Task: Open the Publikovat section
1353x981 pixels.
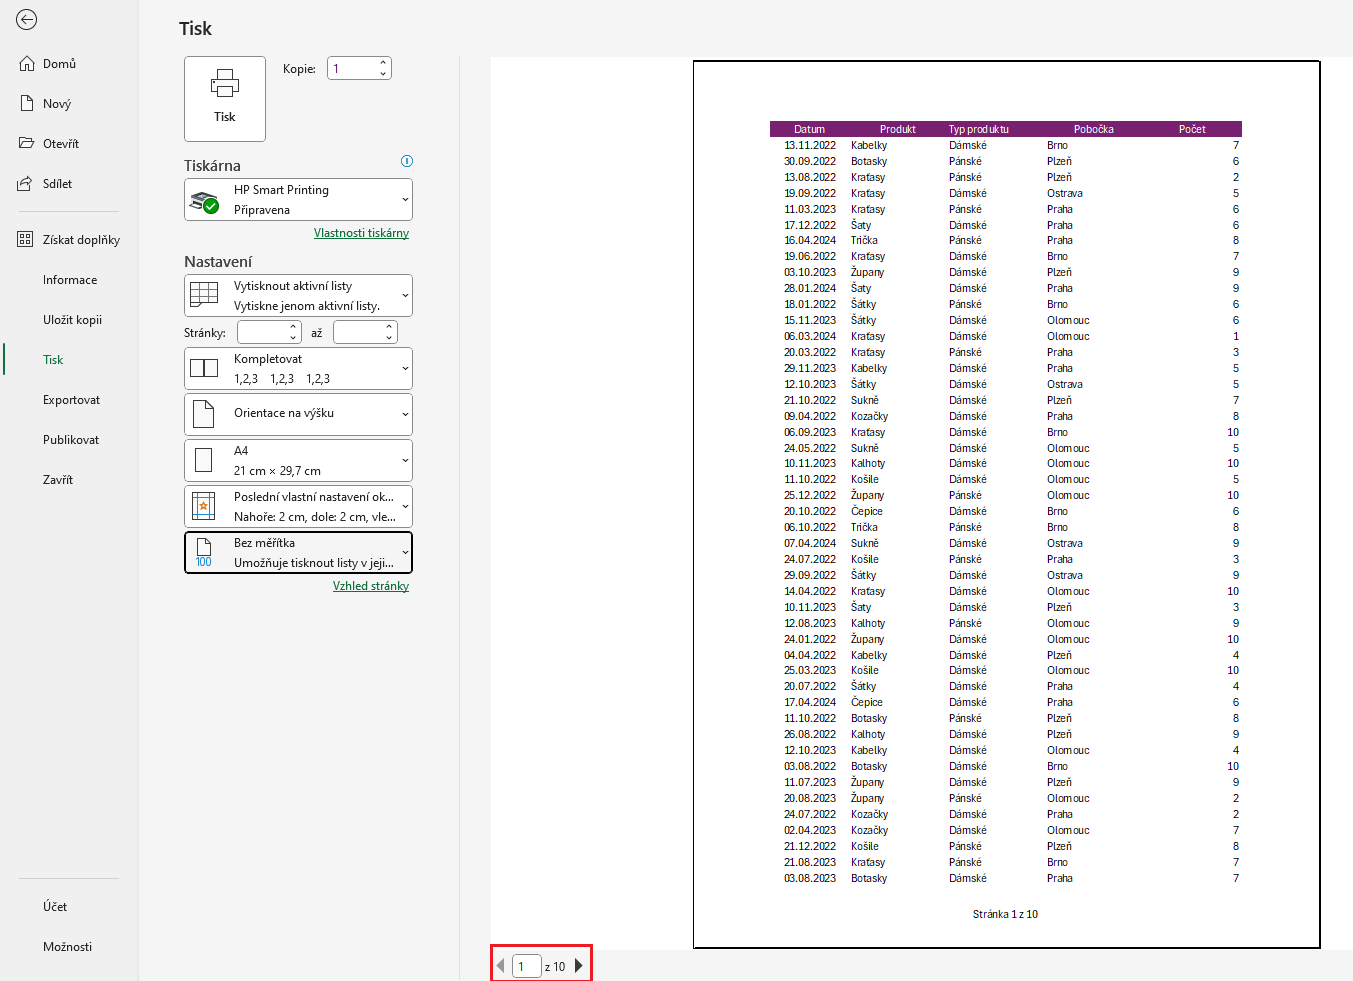Action: pos(71,440)
